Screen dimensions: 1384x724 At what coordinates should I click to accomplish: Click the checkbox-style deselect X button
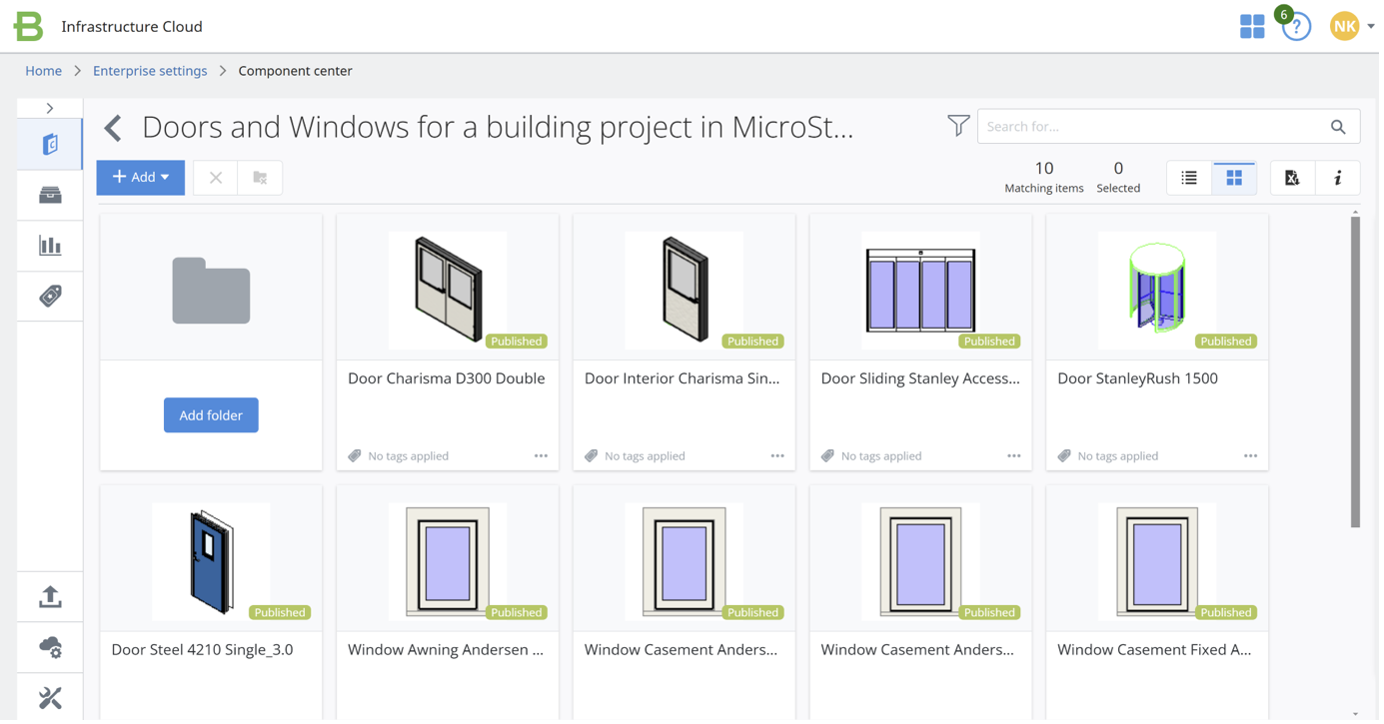click(214, 177)
